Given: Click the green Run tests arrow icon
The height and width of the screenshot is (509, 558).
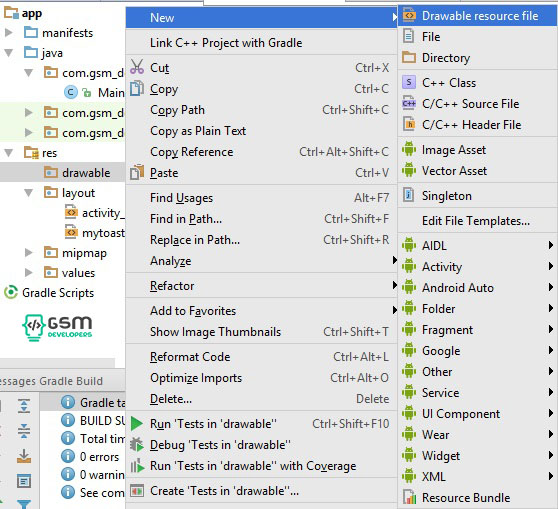Looking at the screenshot, I should [x=137, y=424].
